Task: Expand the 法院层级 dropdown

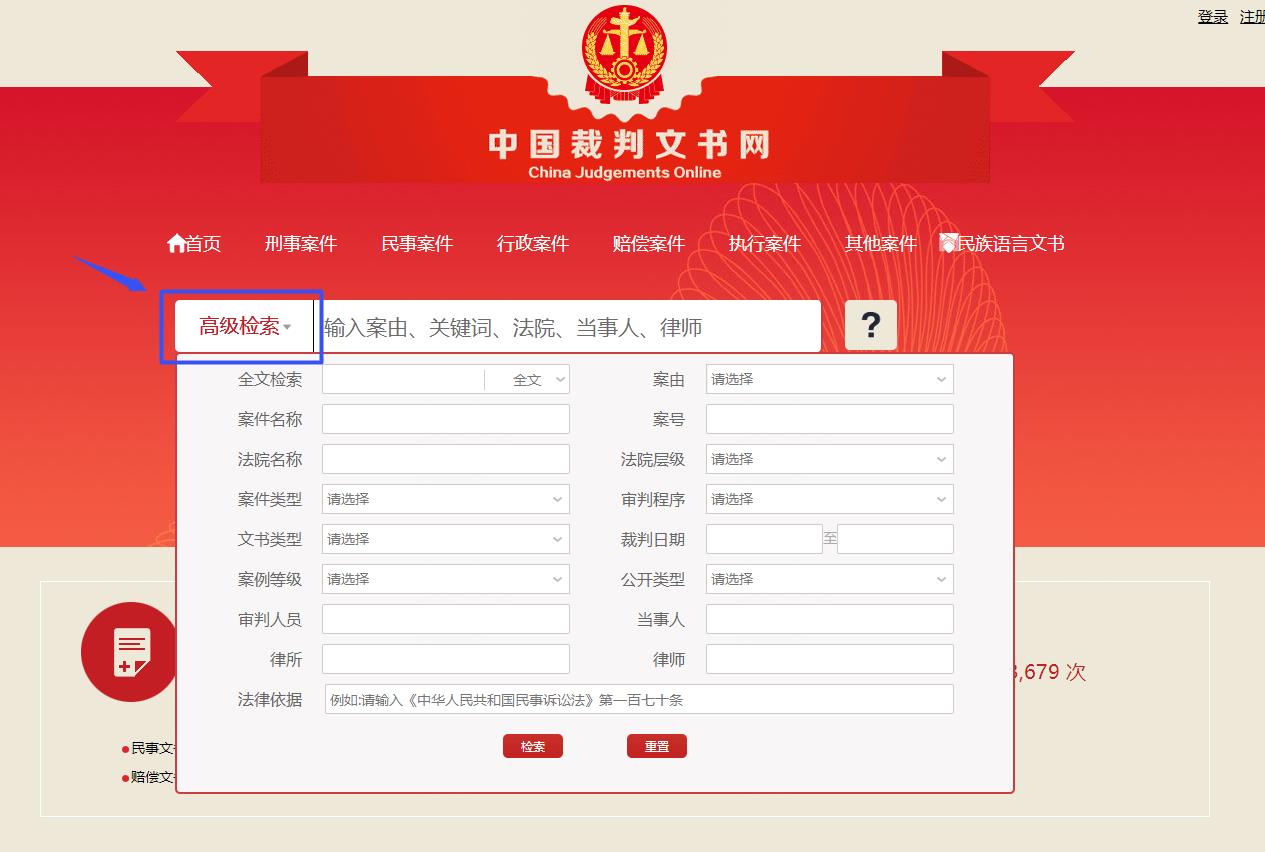Action: 828,459
